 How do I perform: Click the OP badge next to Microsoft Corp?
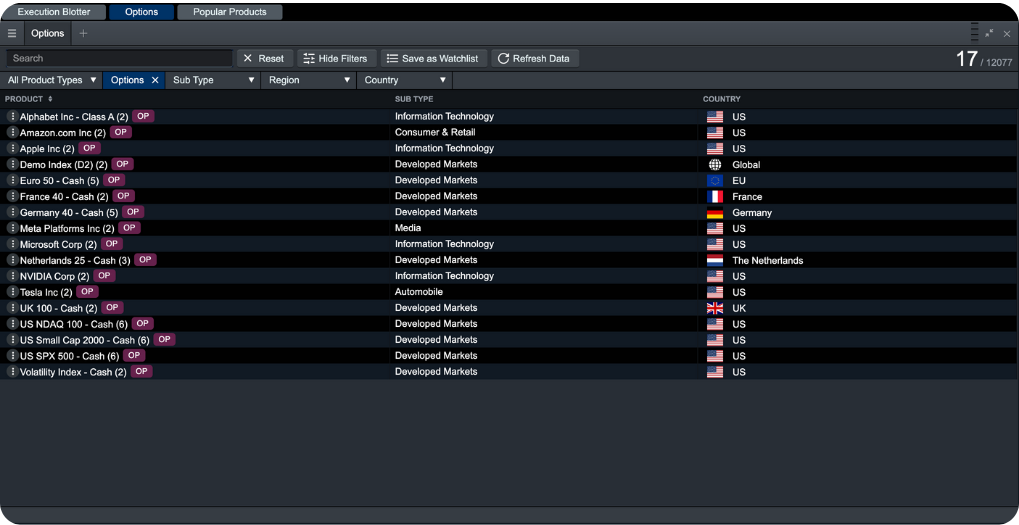click(x=112, y=244)
